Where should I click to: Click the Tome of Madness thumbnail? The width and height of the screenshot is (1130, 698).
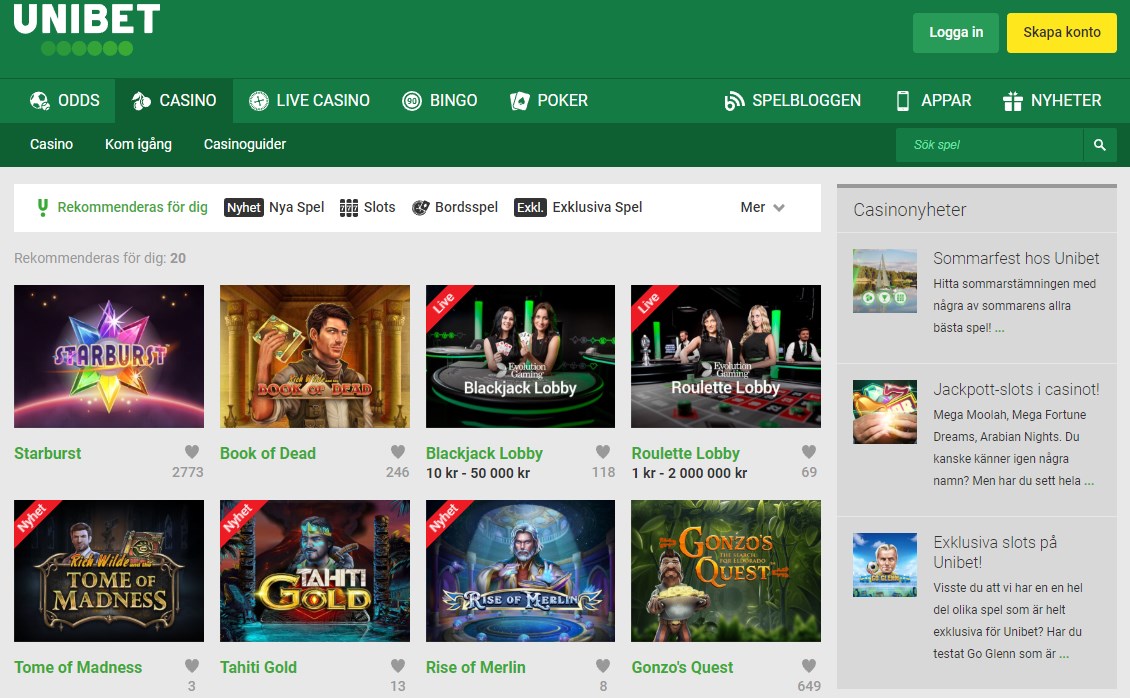point(109,571)
